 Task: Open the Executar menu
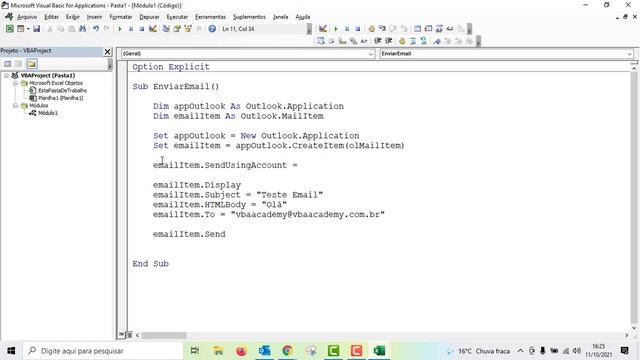[x=177, y=17]
